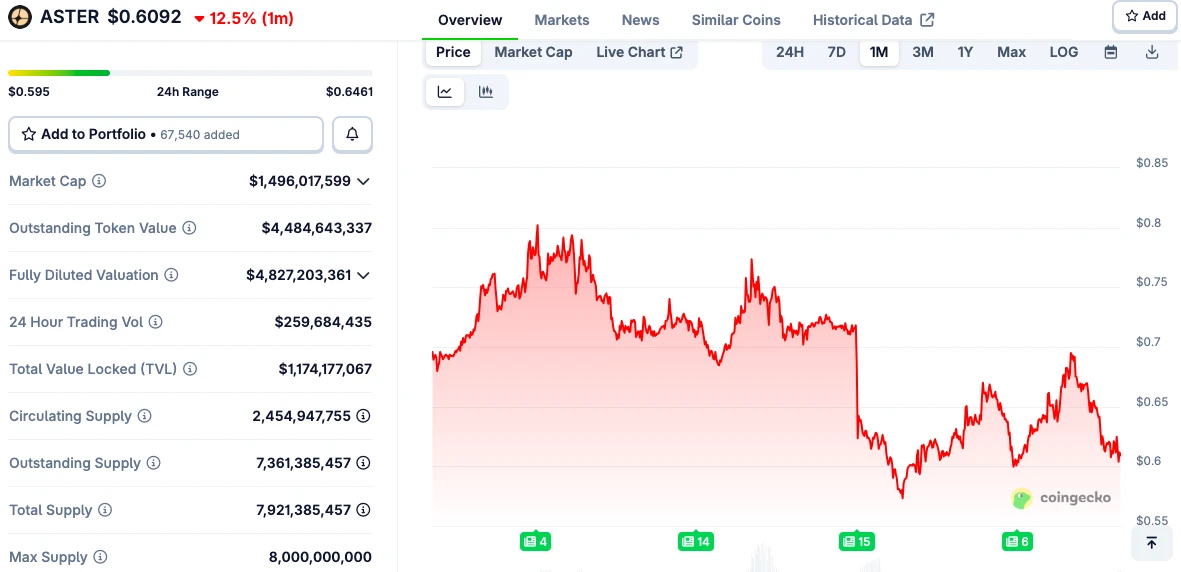Switch to candlestick chart view

pyautogui.click(x=486, y=92)
